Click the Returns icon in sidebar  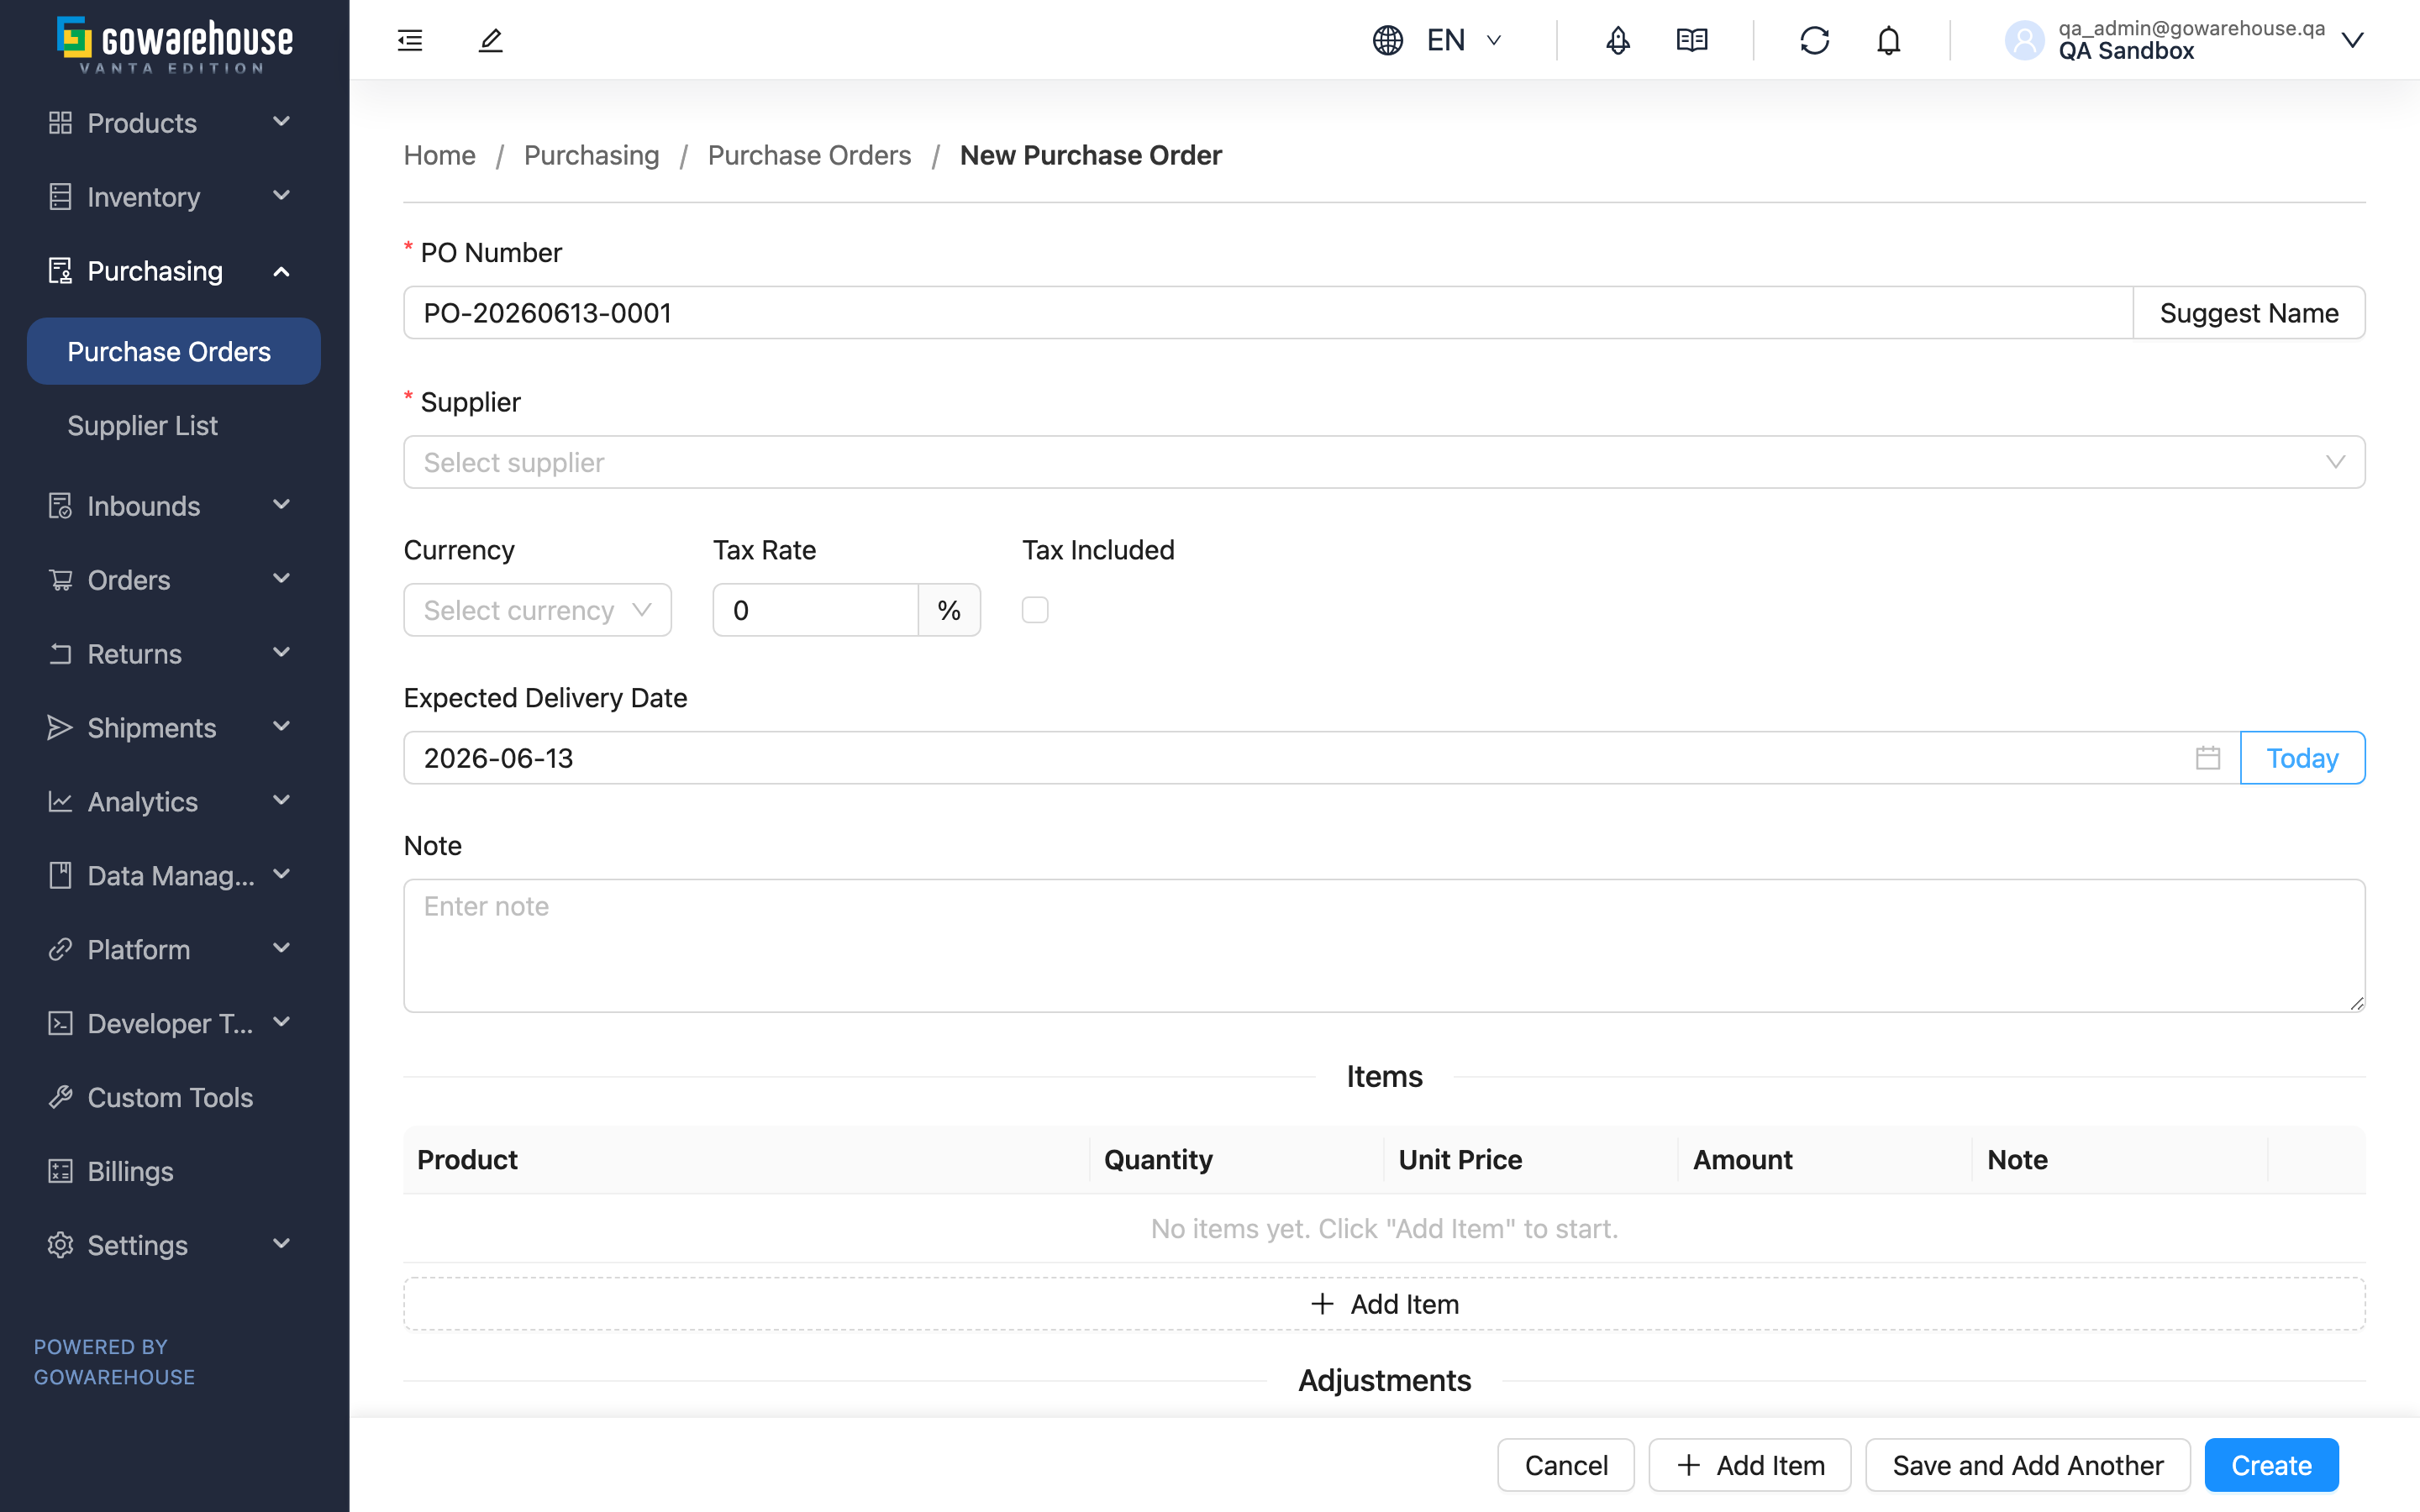pyautogui.click(x=61, y=654)
